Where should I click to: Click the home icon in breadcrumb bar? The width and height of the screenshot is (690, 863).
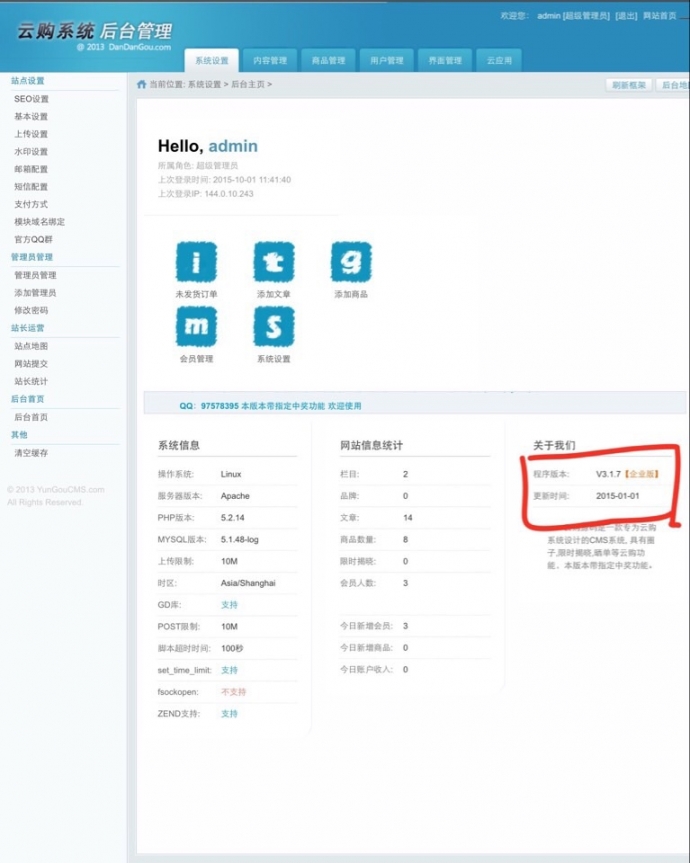tap(141, 84)
